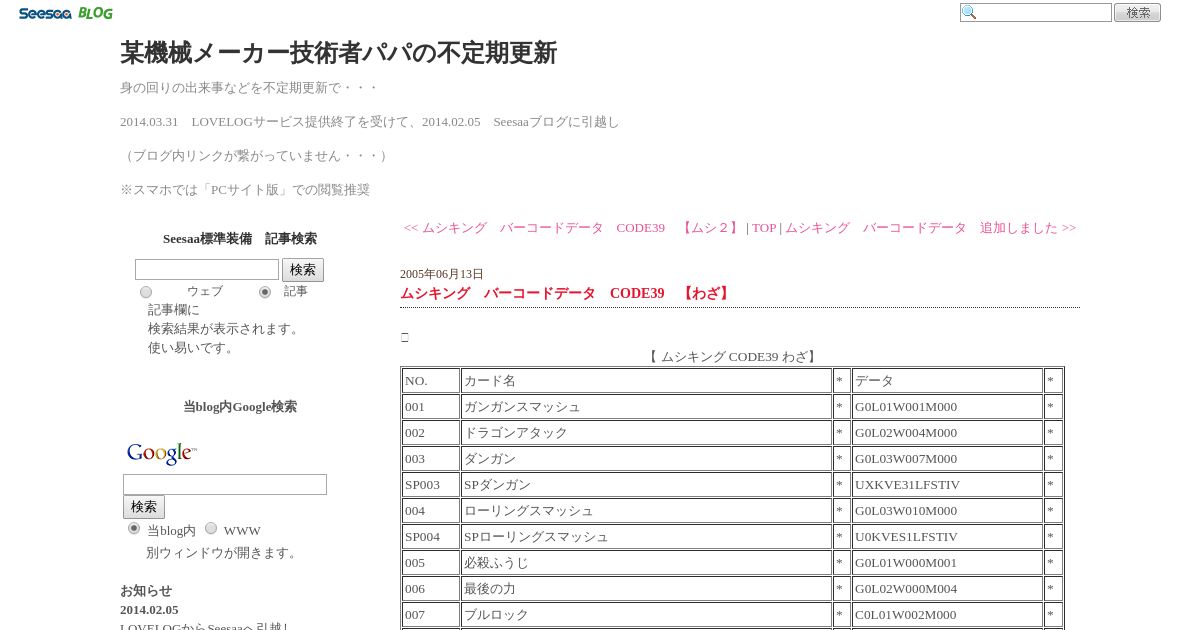Click the データ header cell

(x=947, y=381)
